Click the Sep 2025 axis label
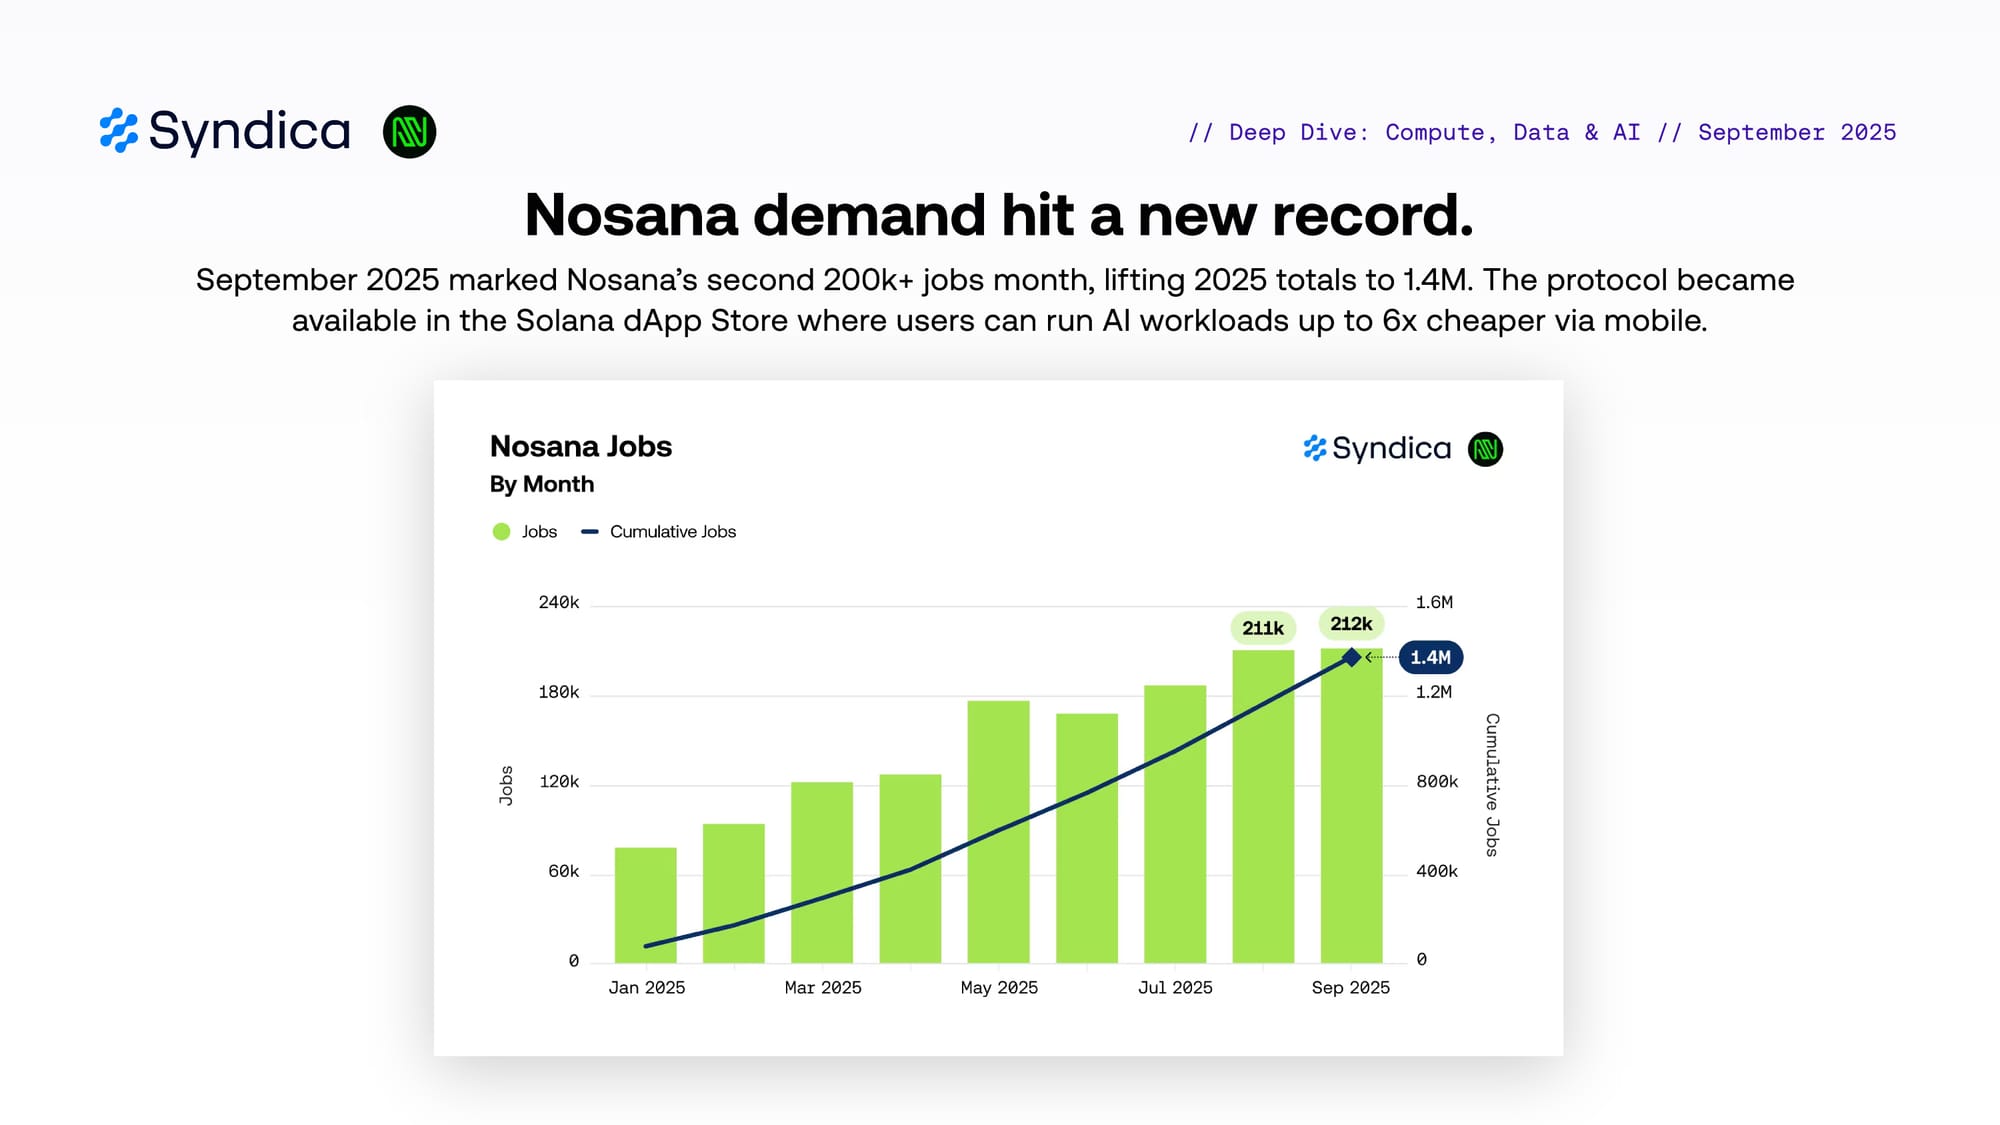This screenshot has width=2000, height=1125. point(1350,988)
